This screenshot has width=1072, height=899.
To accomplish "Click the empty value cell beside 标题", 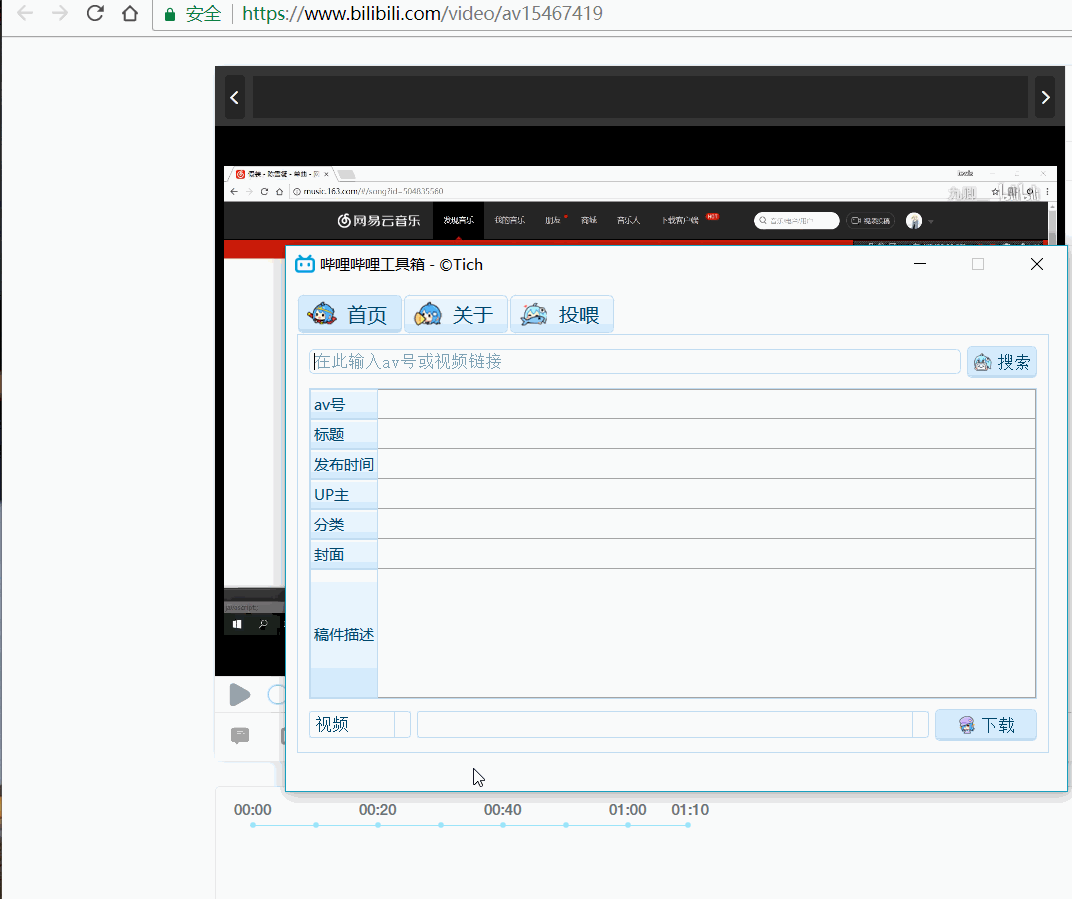I will (706, 434).
